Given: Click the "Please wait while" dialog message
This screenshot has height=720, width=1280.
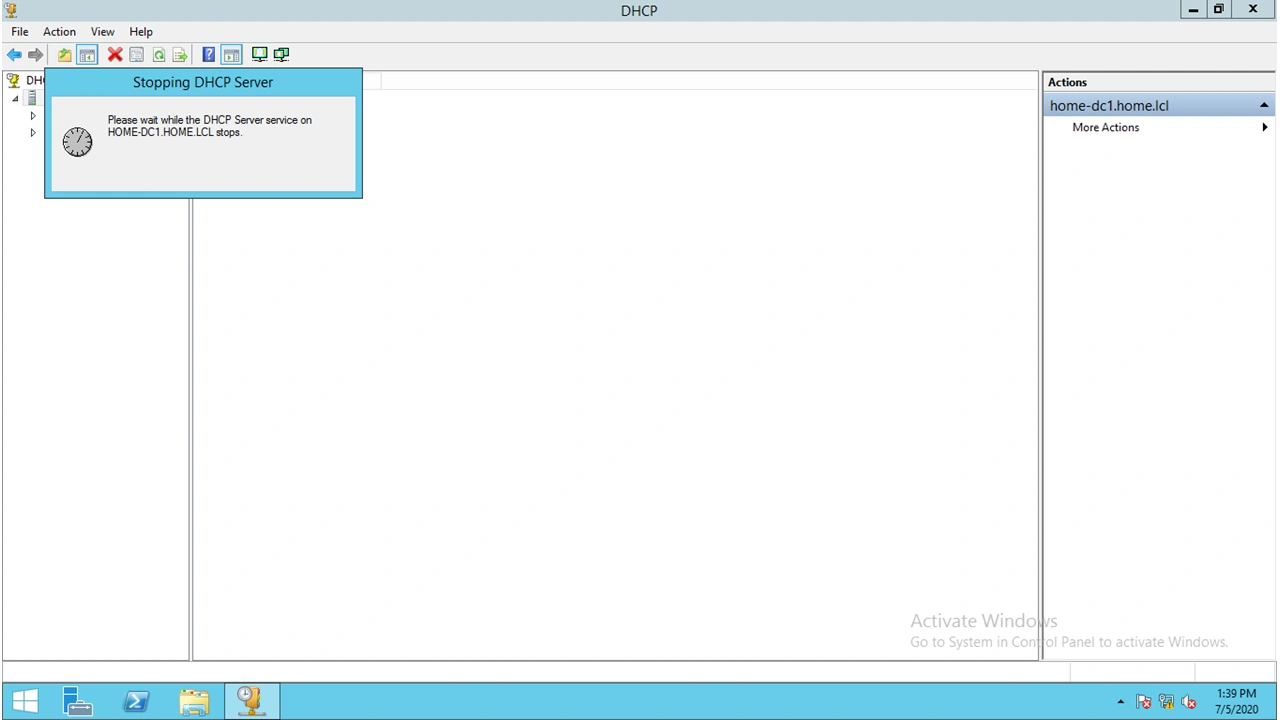Looking at the screenshot, I should pyautogui.click(x=210, y=126).
